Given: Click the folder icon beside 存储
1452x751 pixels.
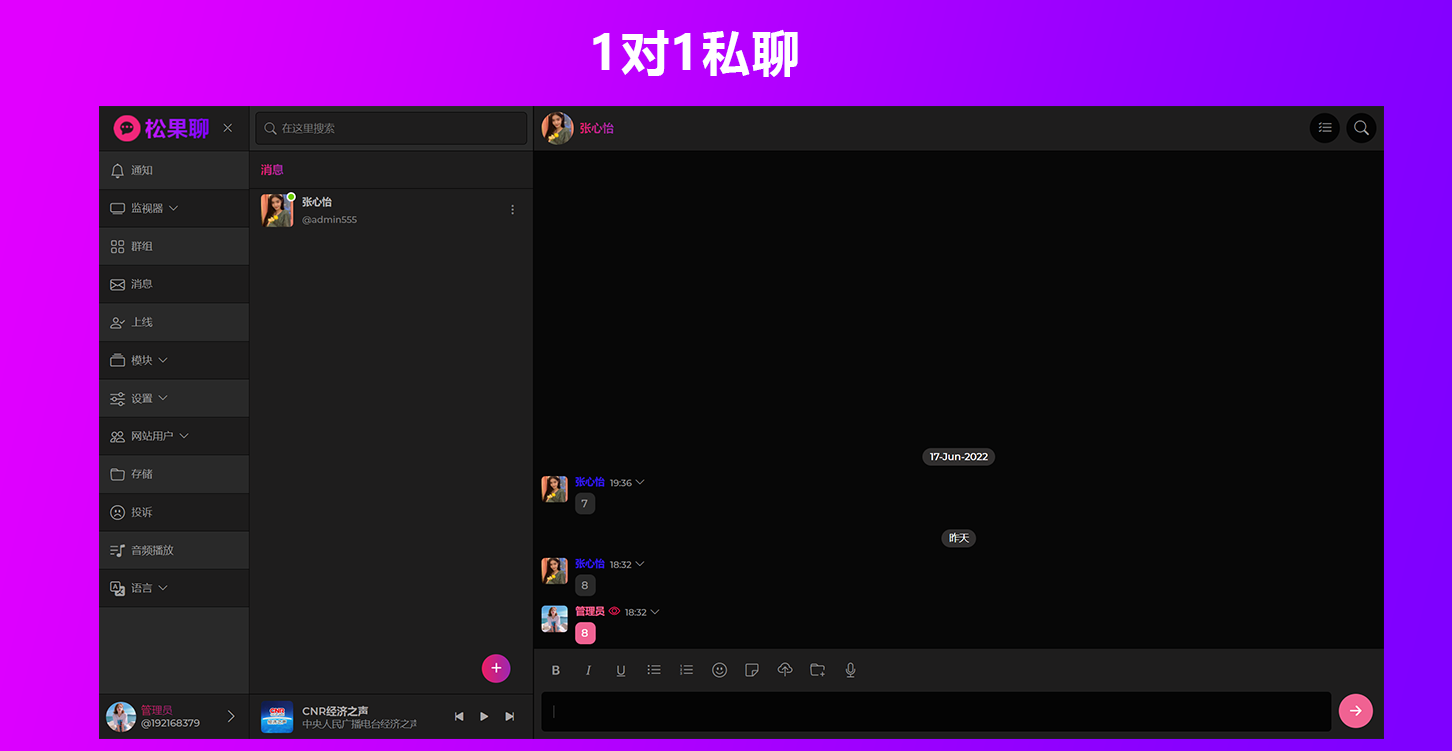Looking at the screenshot, I should pos(117,474).
